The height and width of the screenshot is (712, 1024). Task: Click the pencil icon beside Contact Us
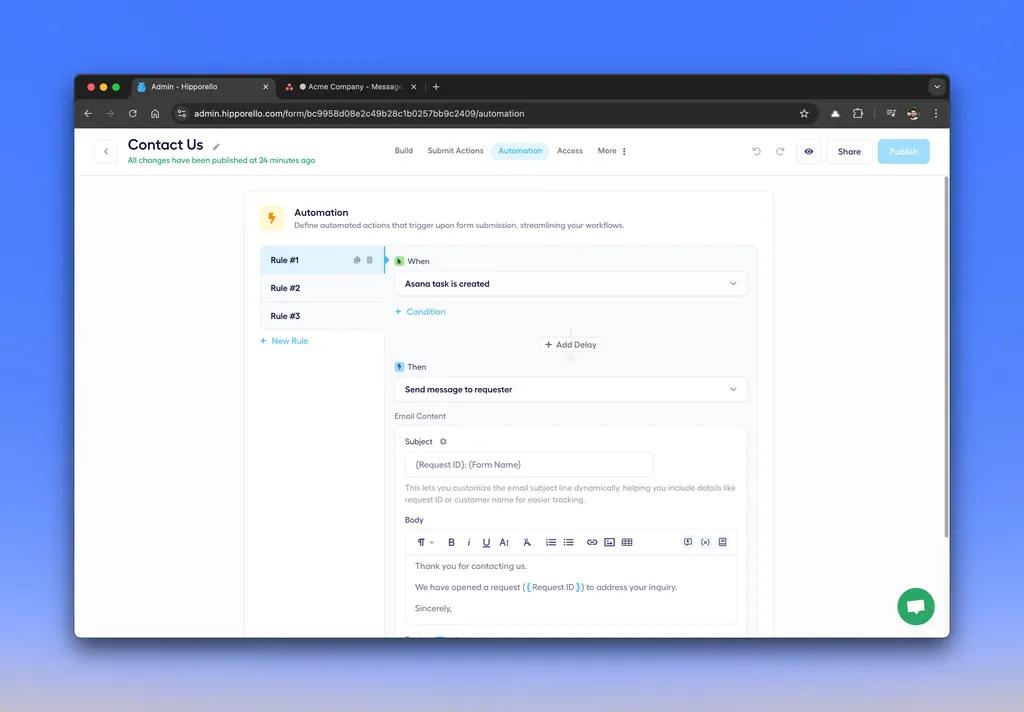tap(216, 146)
